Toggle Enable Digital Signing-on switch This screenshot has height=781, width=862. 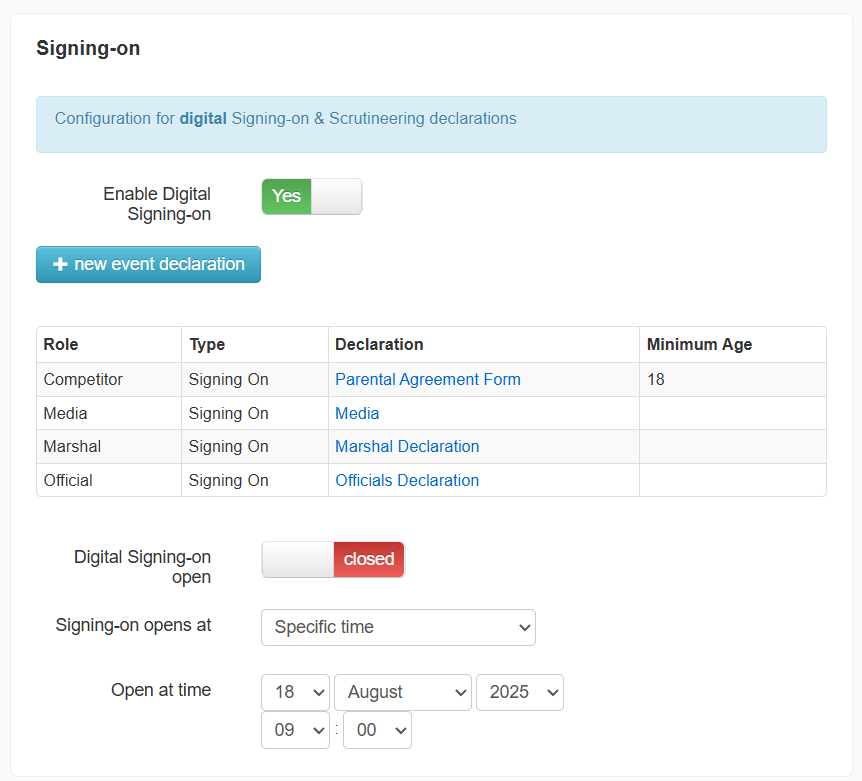(x=311, y=197)
